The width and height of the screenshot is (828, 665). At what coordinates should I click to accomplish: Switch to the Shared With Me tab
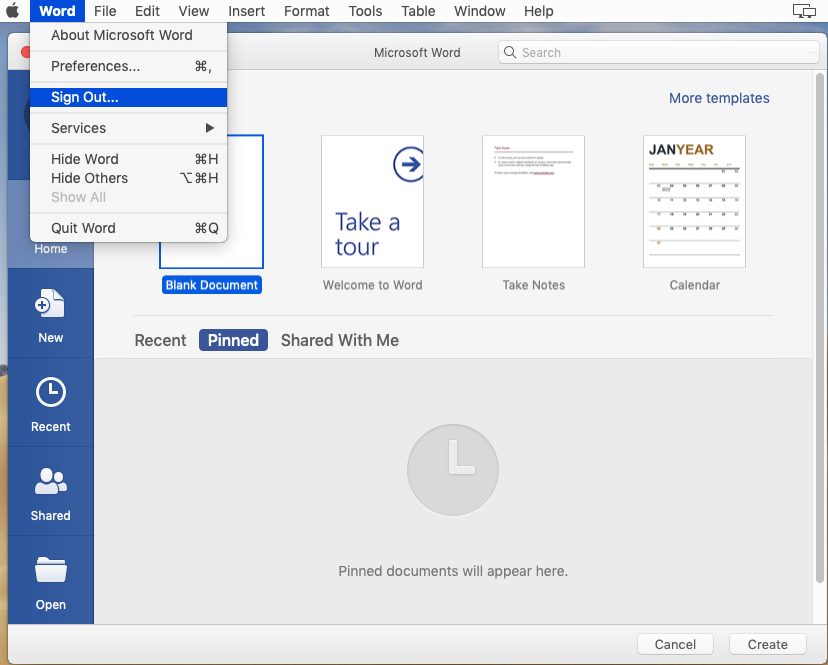pyautogui.click(x=340, y=340)
